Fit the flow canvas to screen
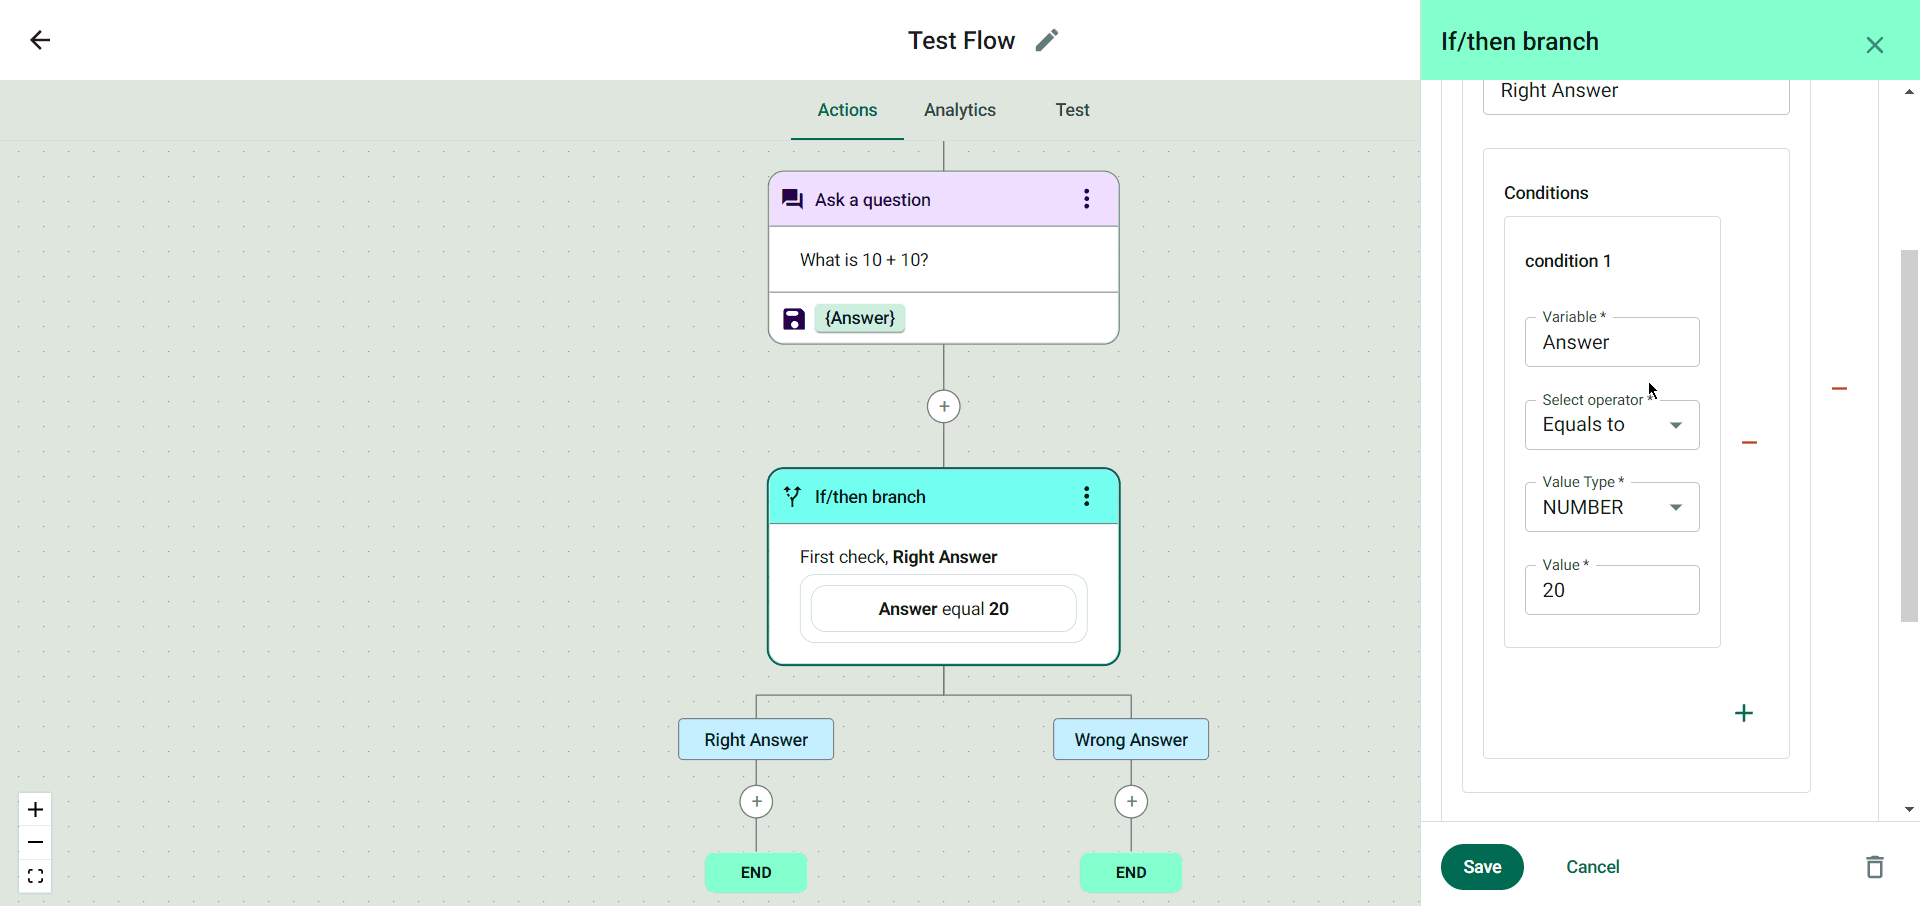This screenshot has width=1920, height=906. (35, 877)
